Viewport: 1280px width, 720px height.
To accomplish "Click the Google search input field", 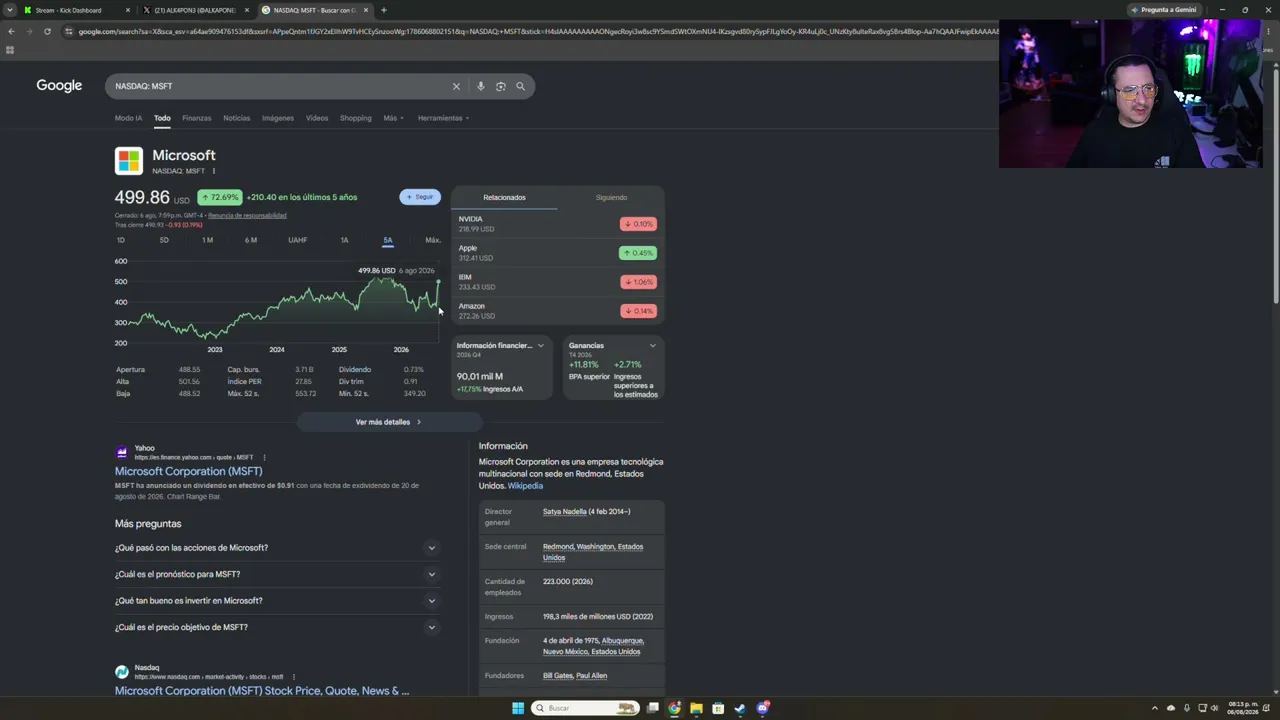I will (x=280, y=86).
